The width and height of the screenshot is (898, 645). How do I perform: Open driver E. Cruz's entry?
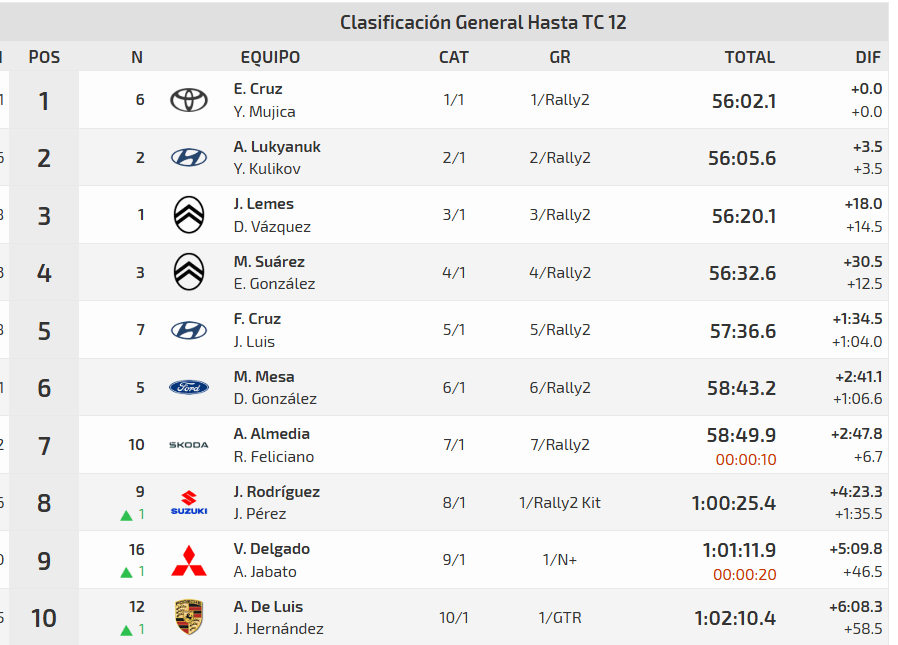pos(258,89)
